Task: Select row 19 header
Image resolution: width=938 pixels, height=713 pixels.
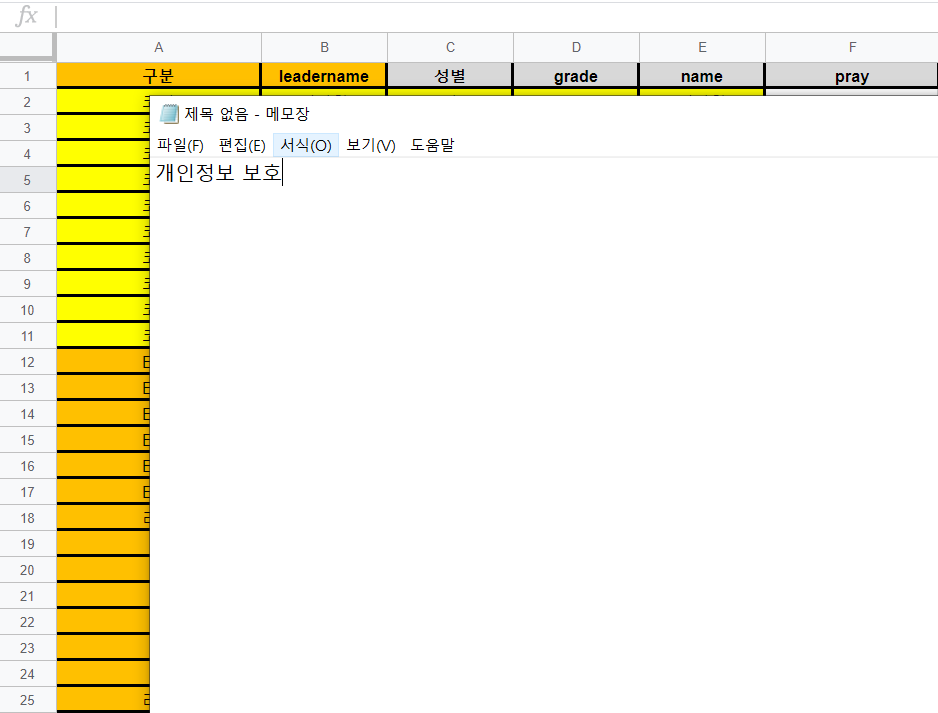Action: pos(28,544)
